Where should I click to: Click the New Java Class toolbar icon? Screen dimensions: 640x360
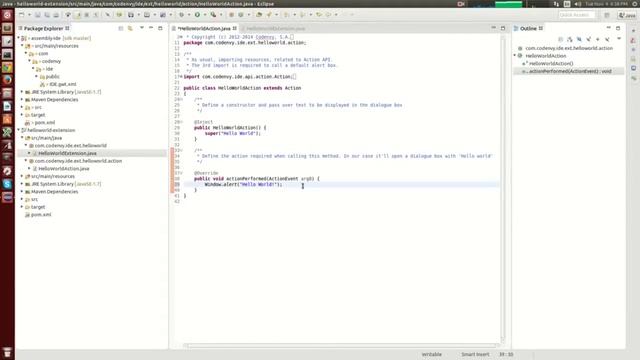click(241, 15)
